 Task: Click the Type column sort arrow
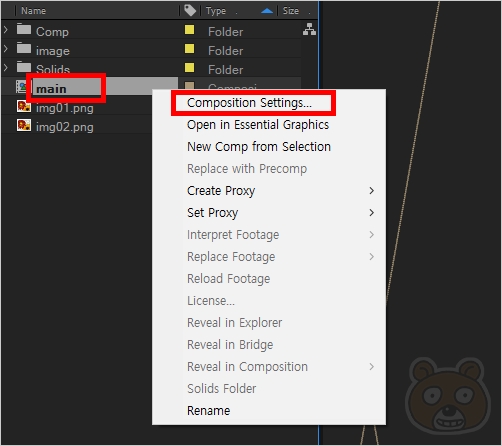tap(267, 11)
